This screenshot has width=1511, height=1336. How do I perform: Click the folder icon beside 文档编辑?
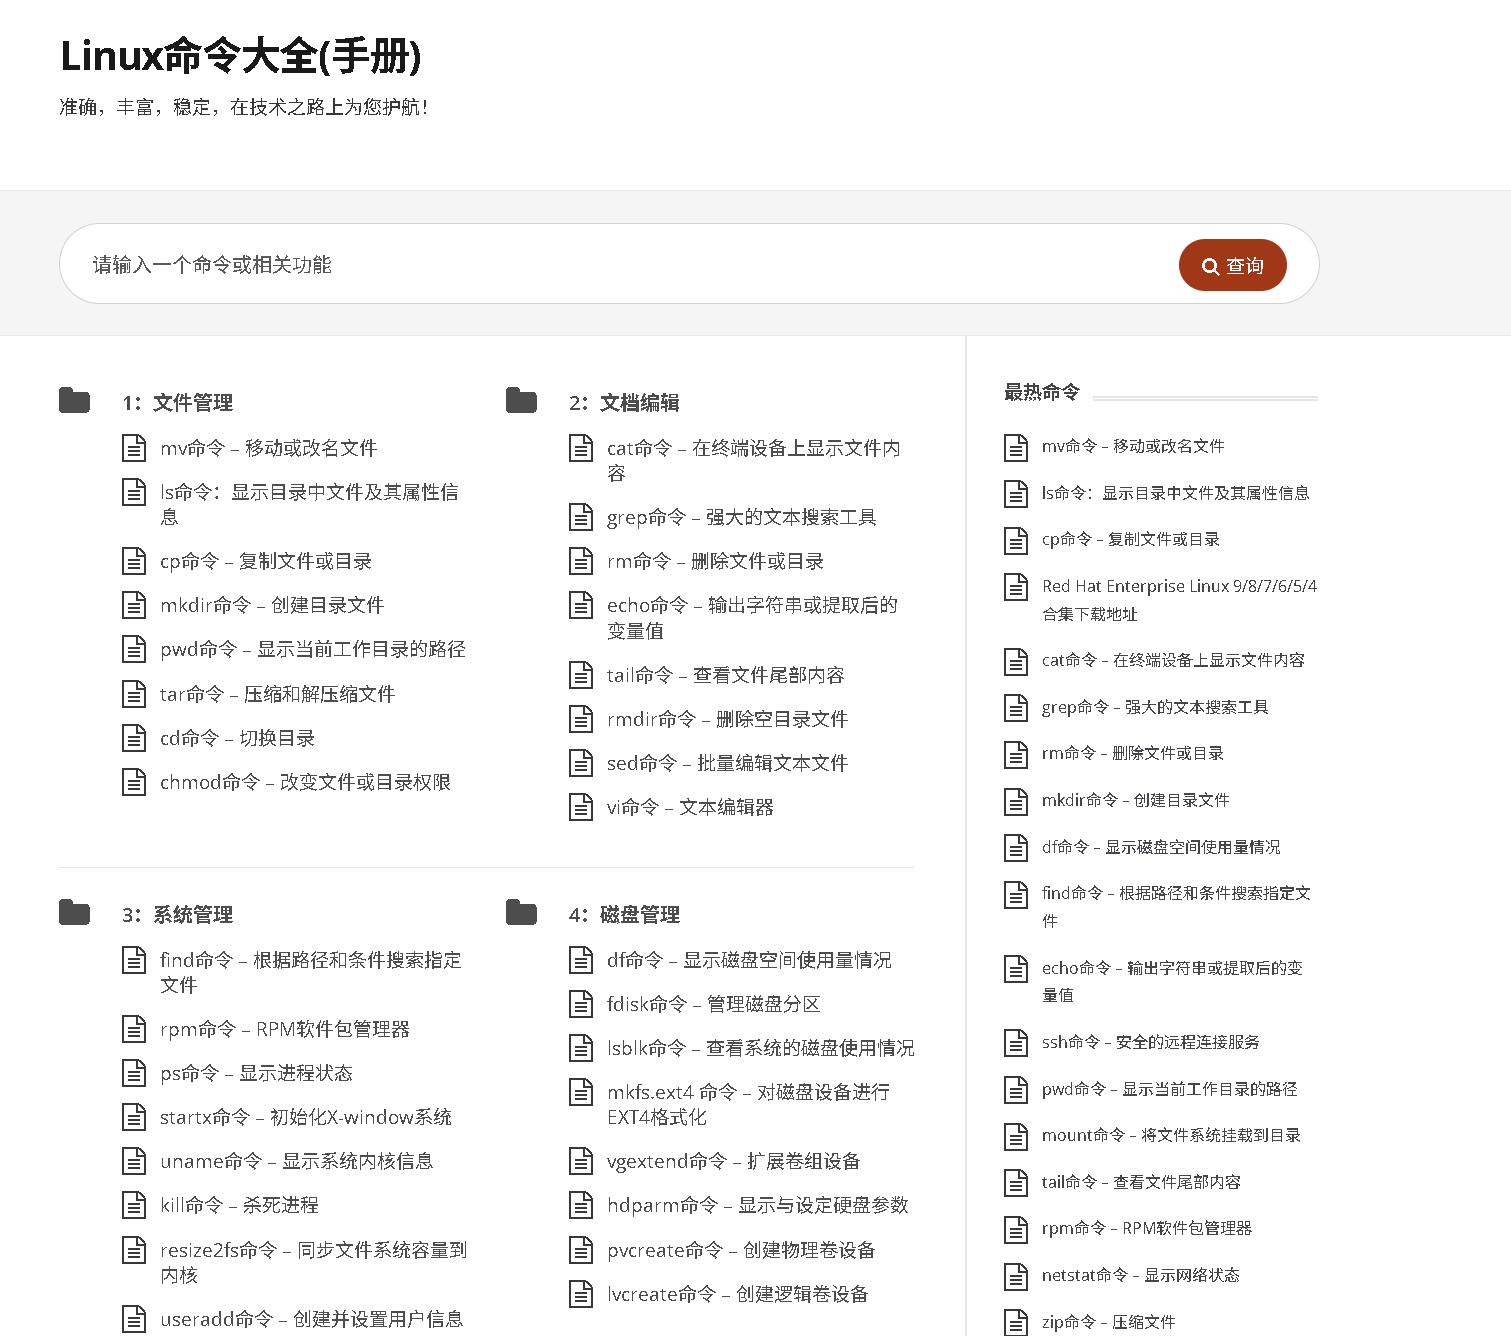tap(521, 401)
